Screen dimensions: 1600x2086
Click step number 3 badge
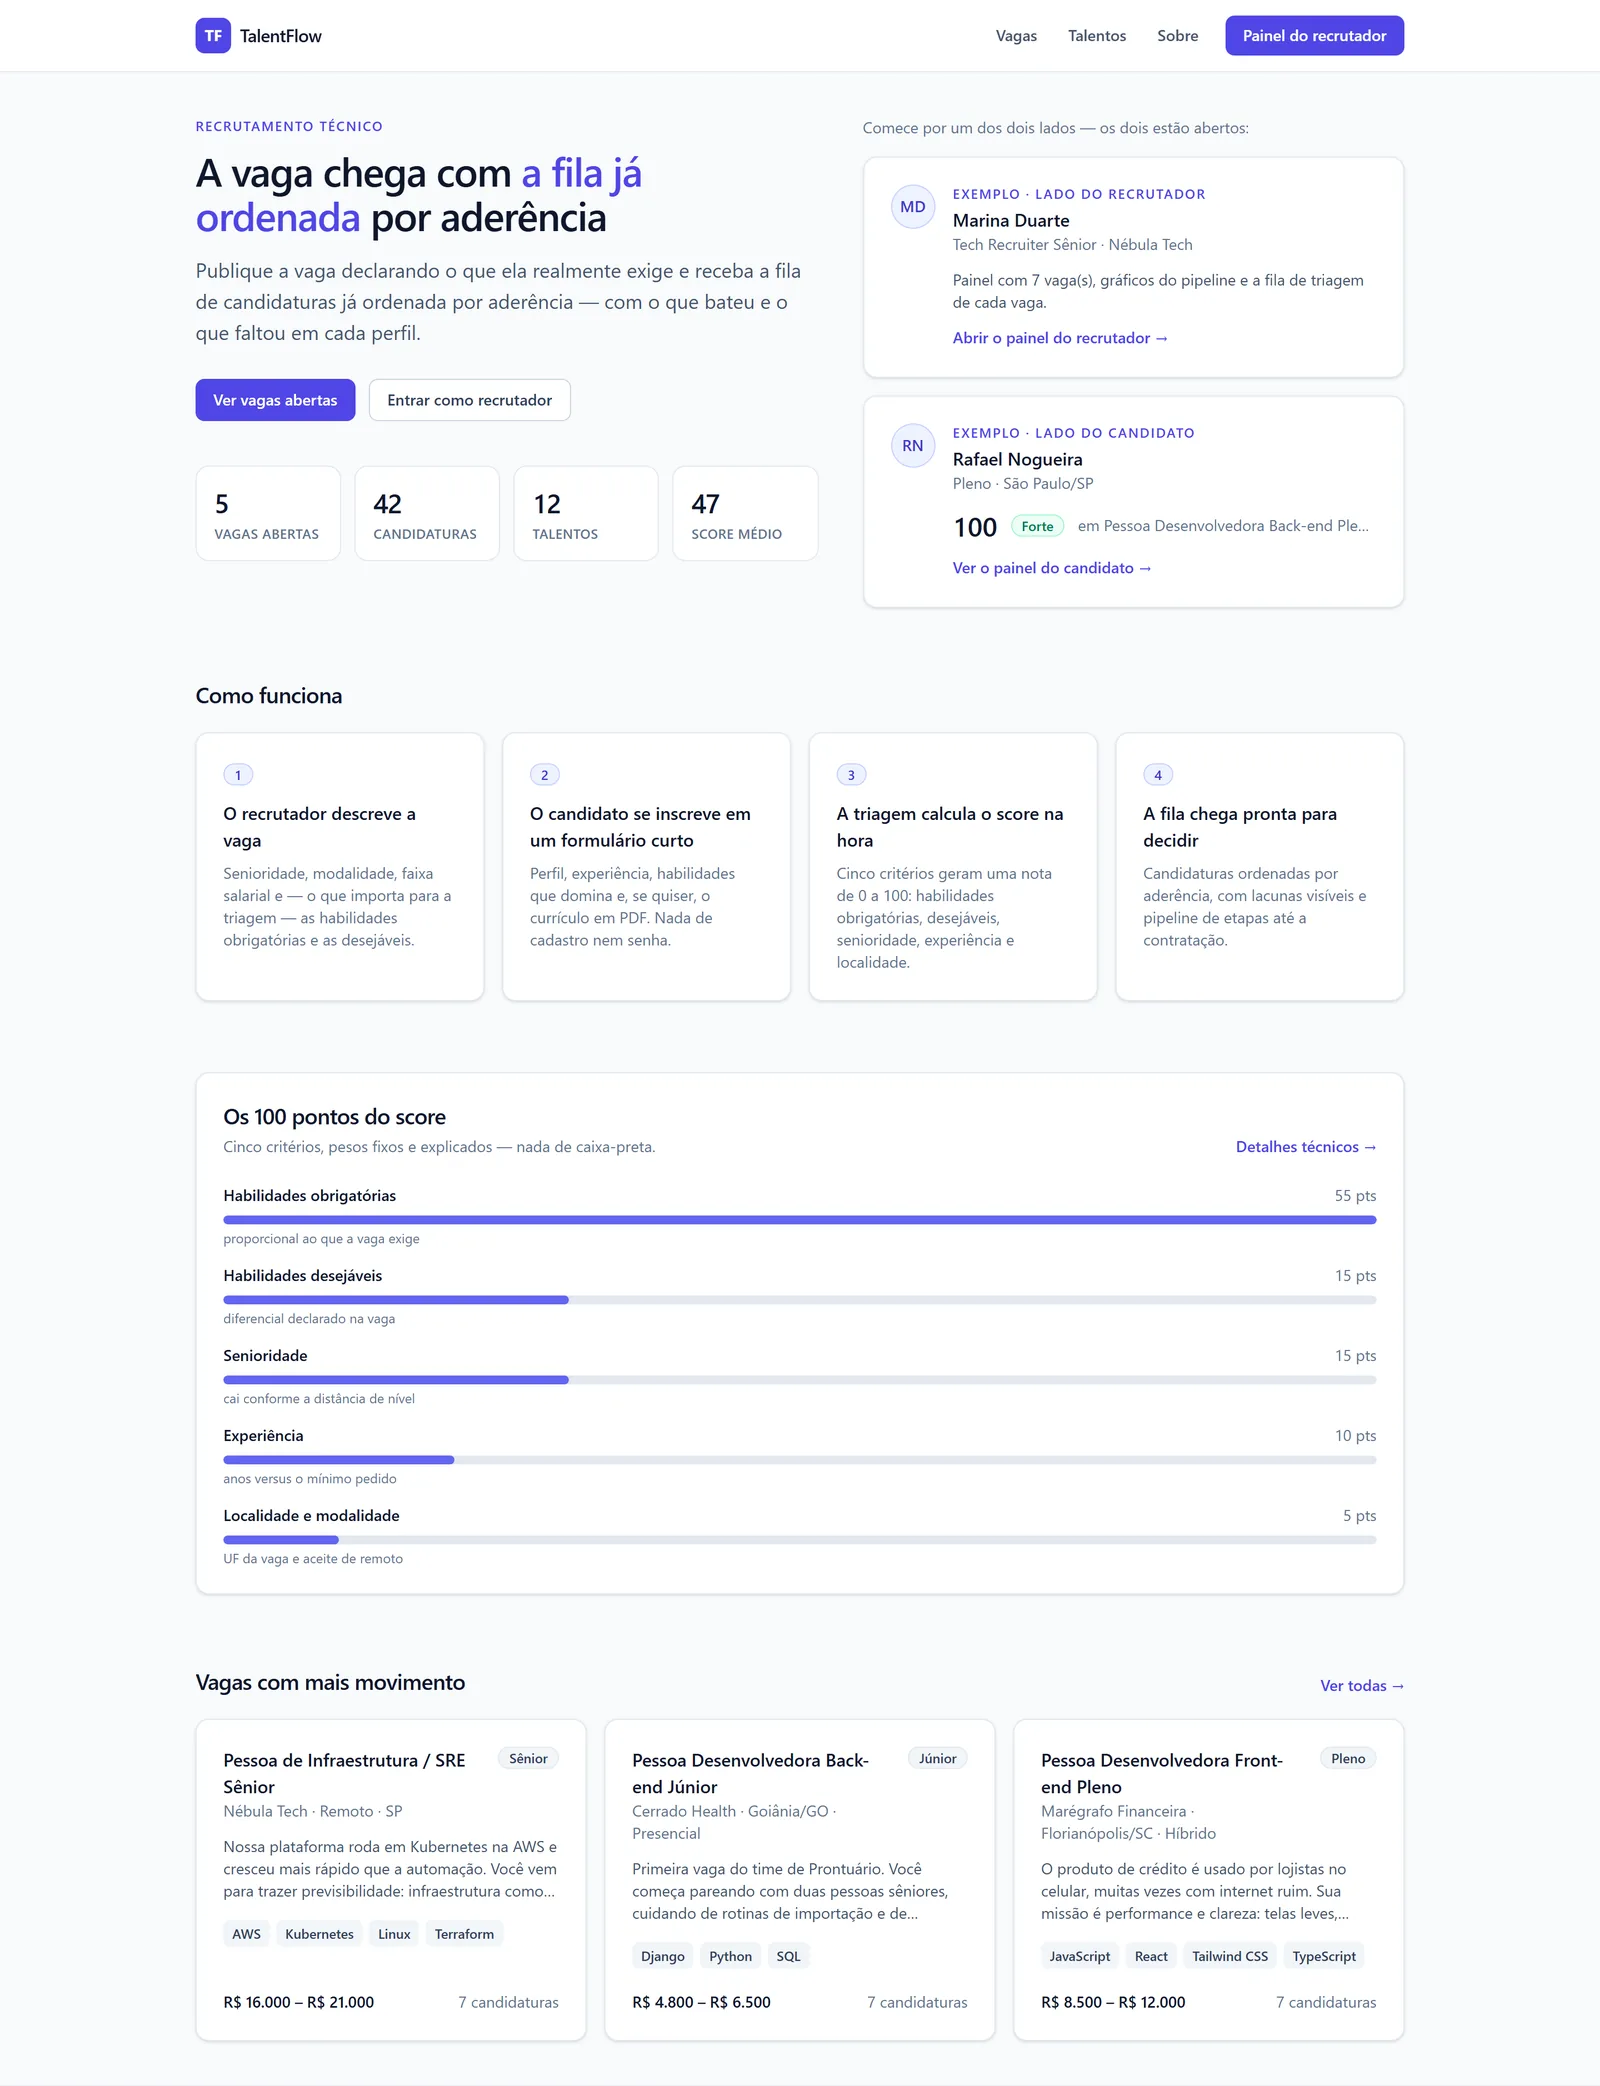pos(851,775)
